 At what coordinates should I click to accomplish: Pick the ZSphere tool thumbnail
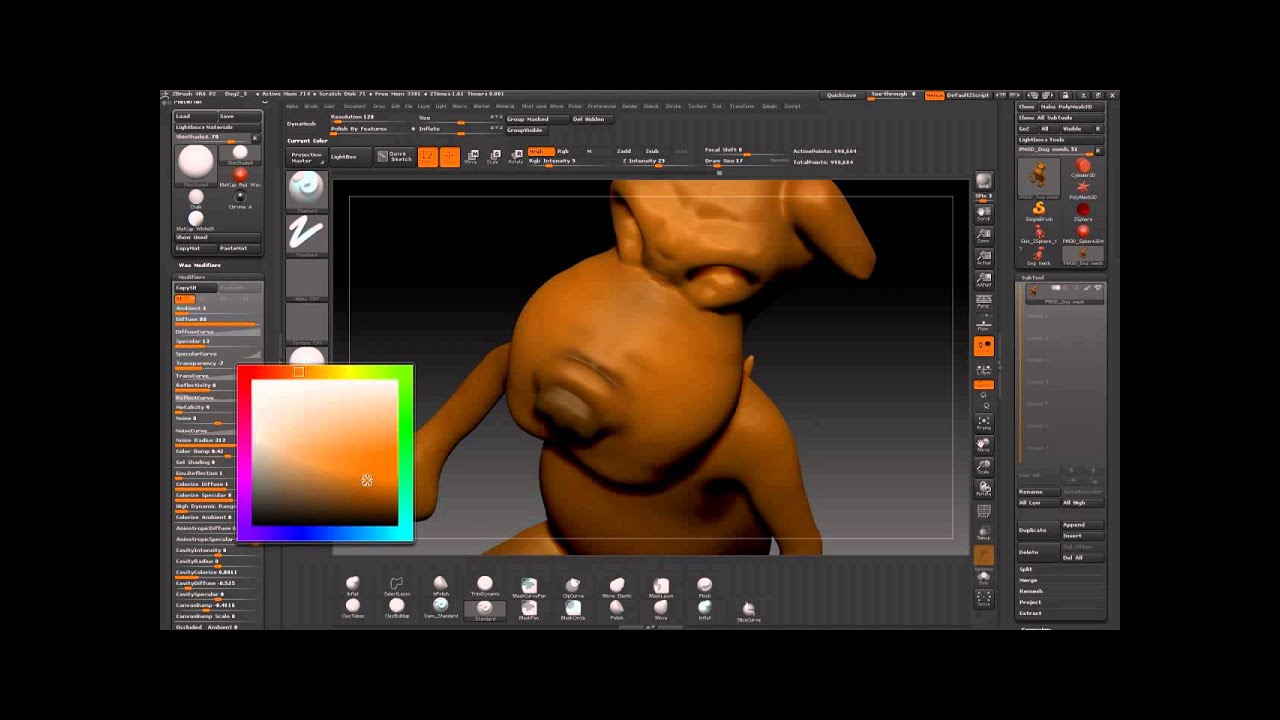tap(1083, 212)
